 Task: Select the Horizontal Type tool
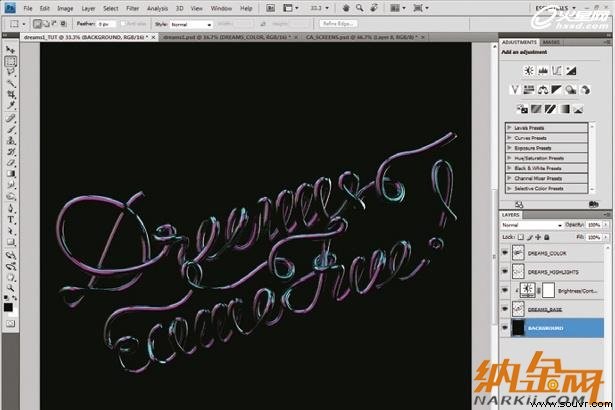[x=11, y=220]
